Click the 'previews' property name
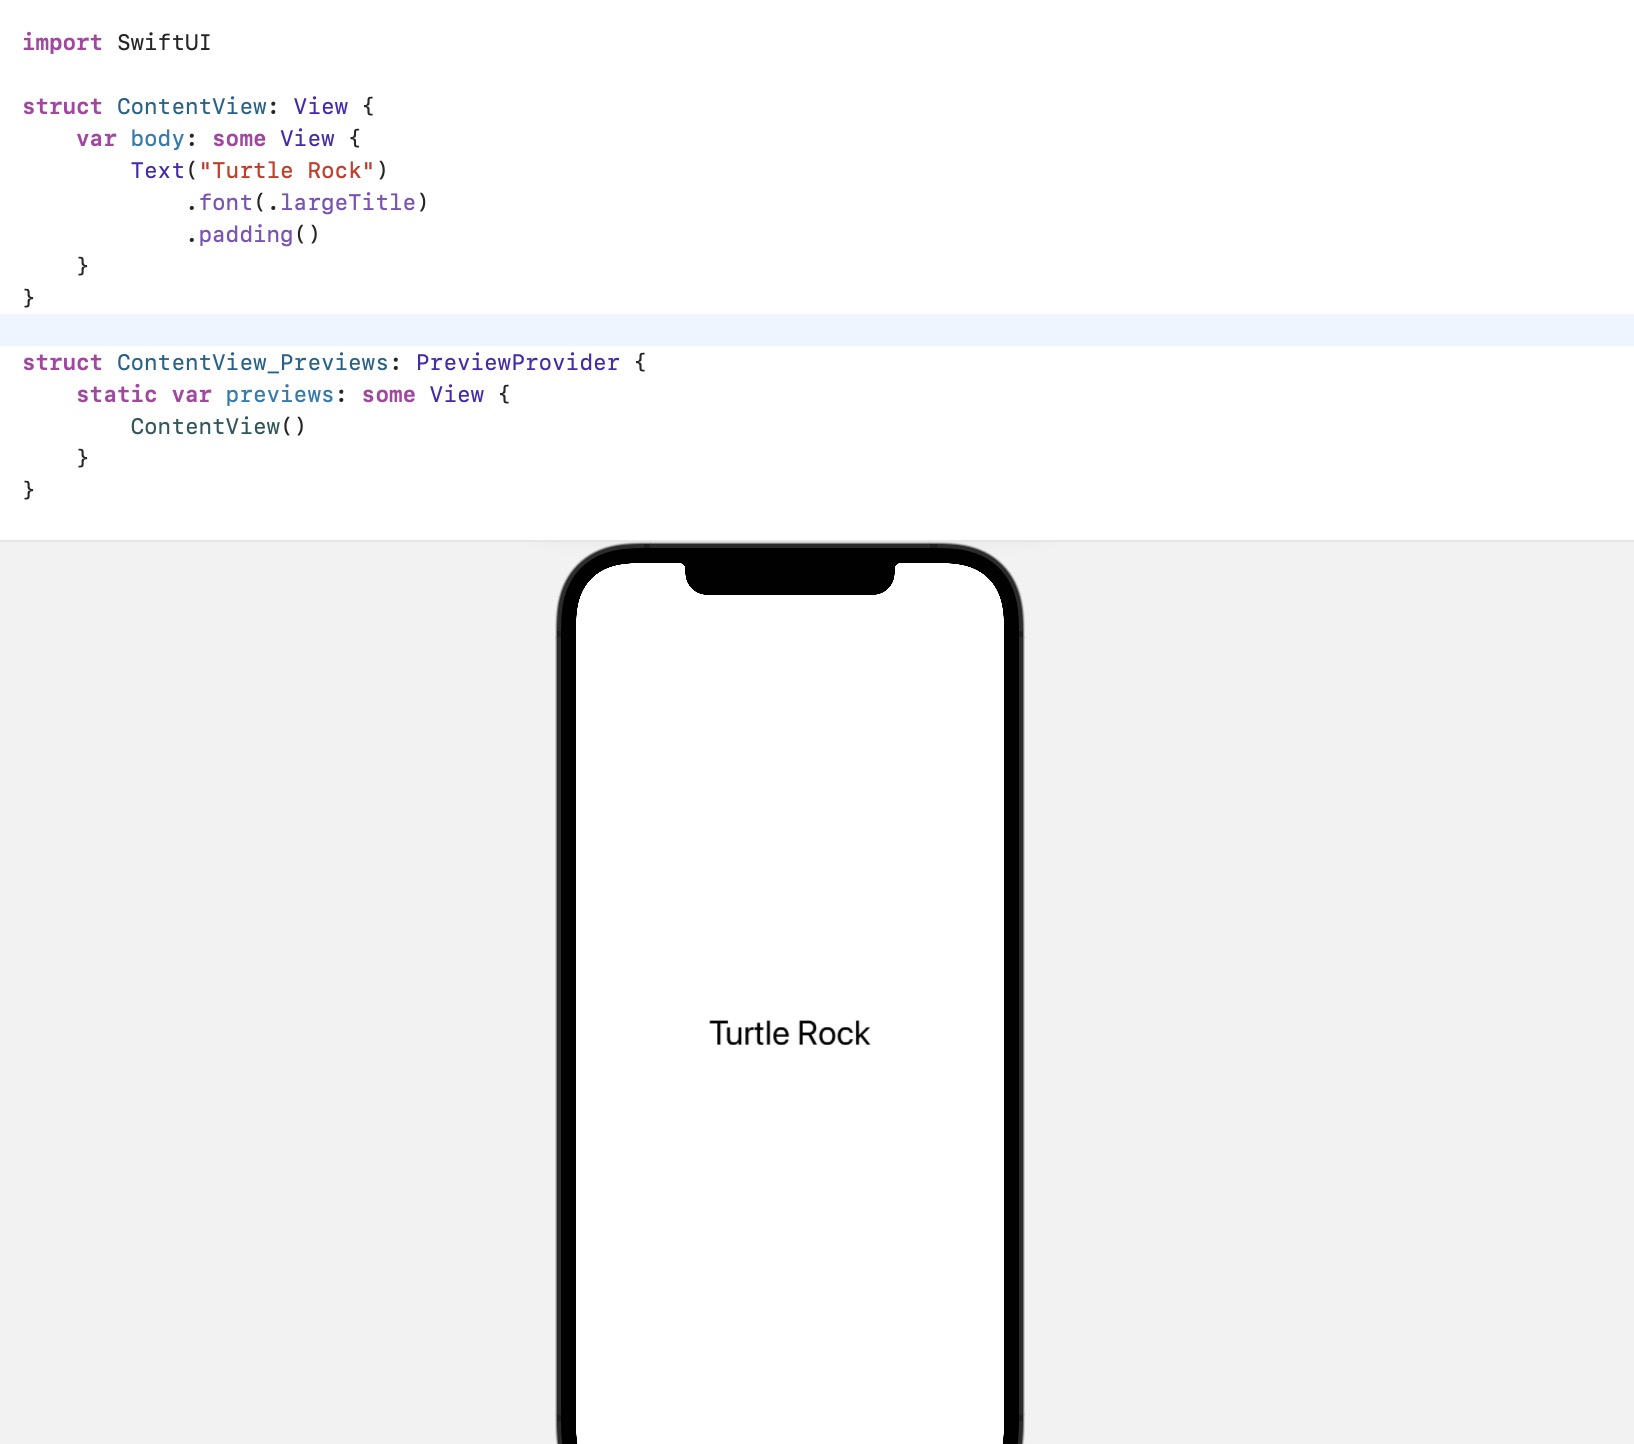1634x1444 pixels. pos(280,395)
